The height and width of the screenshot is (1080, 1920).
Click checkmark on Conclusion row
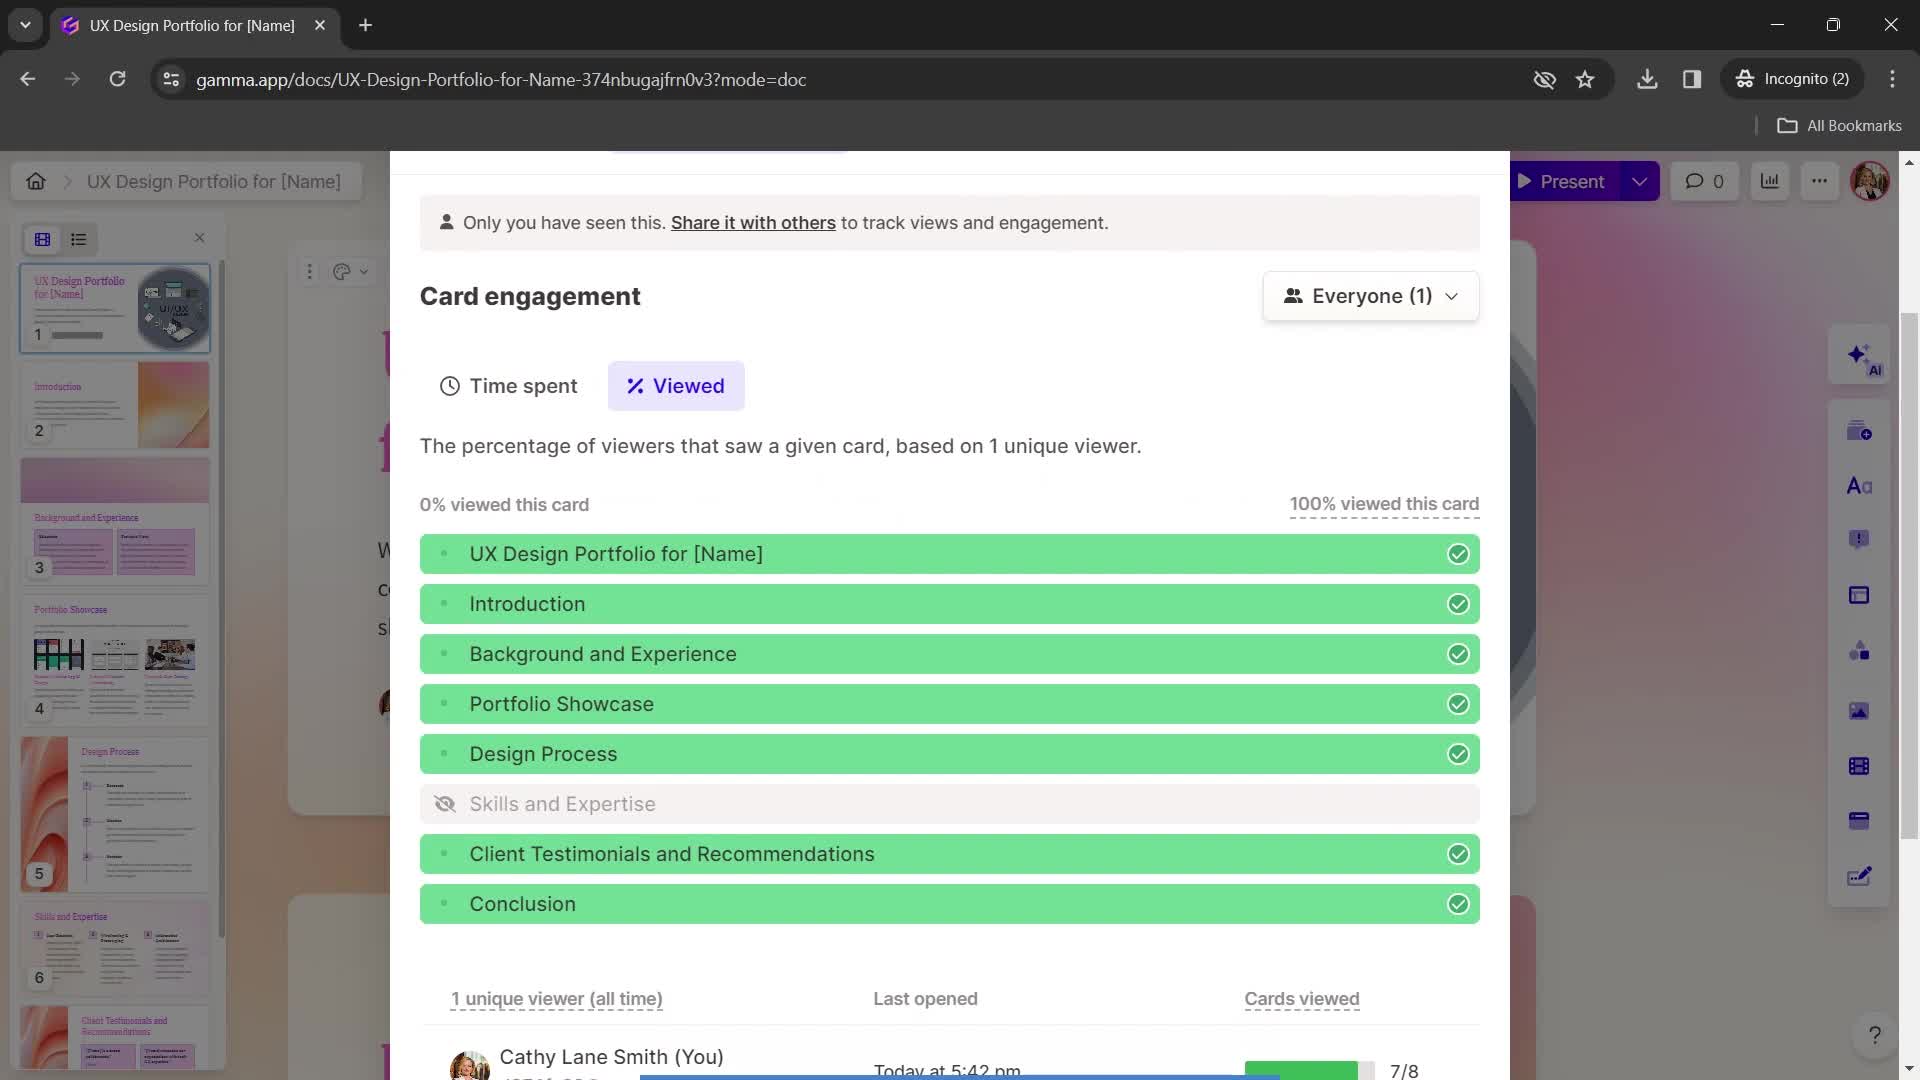(1458, 904)
